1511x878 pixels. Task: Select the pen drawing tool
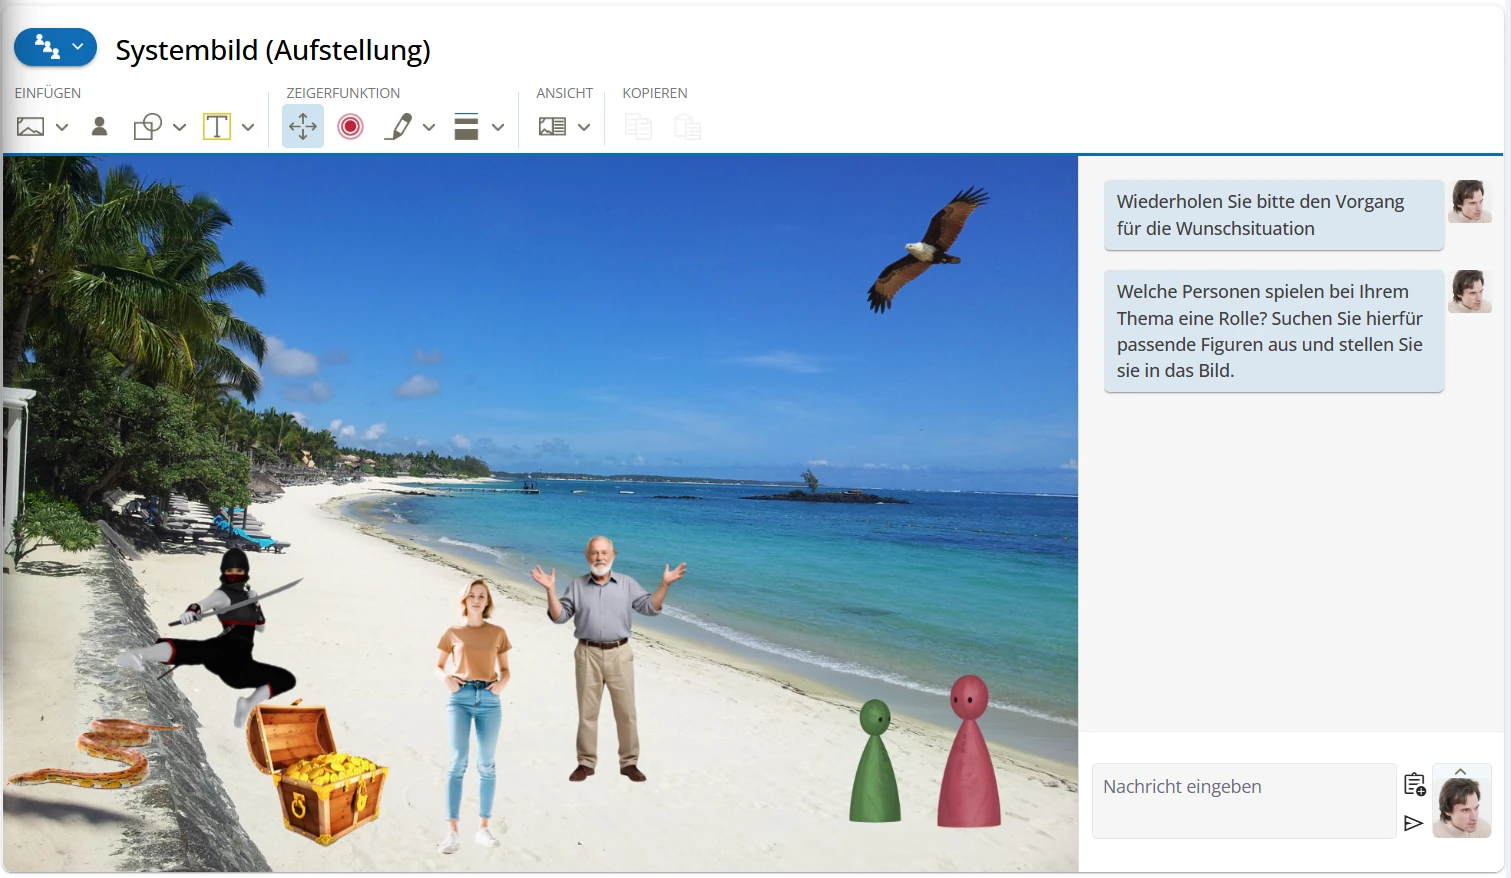click(398, 127)
